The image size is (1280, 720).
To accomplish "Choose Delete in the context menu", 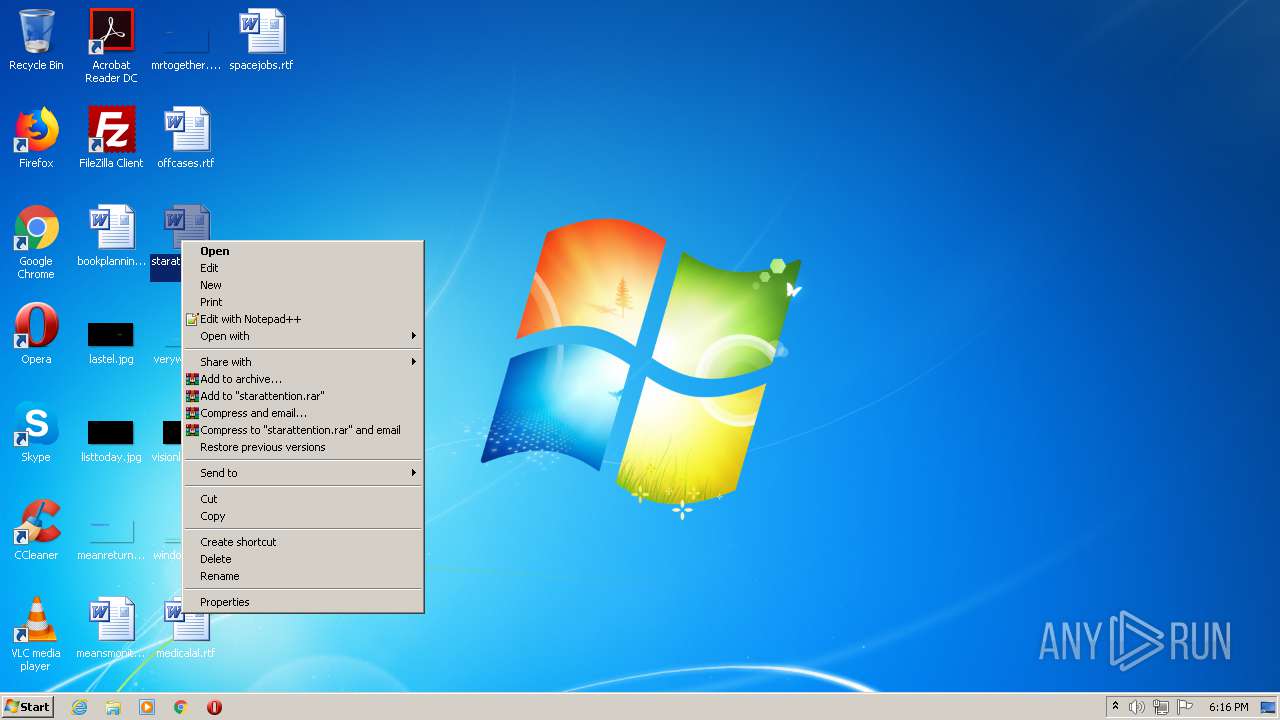I will click(x=303, y=559).
